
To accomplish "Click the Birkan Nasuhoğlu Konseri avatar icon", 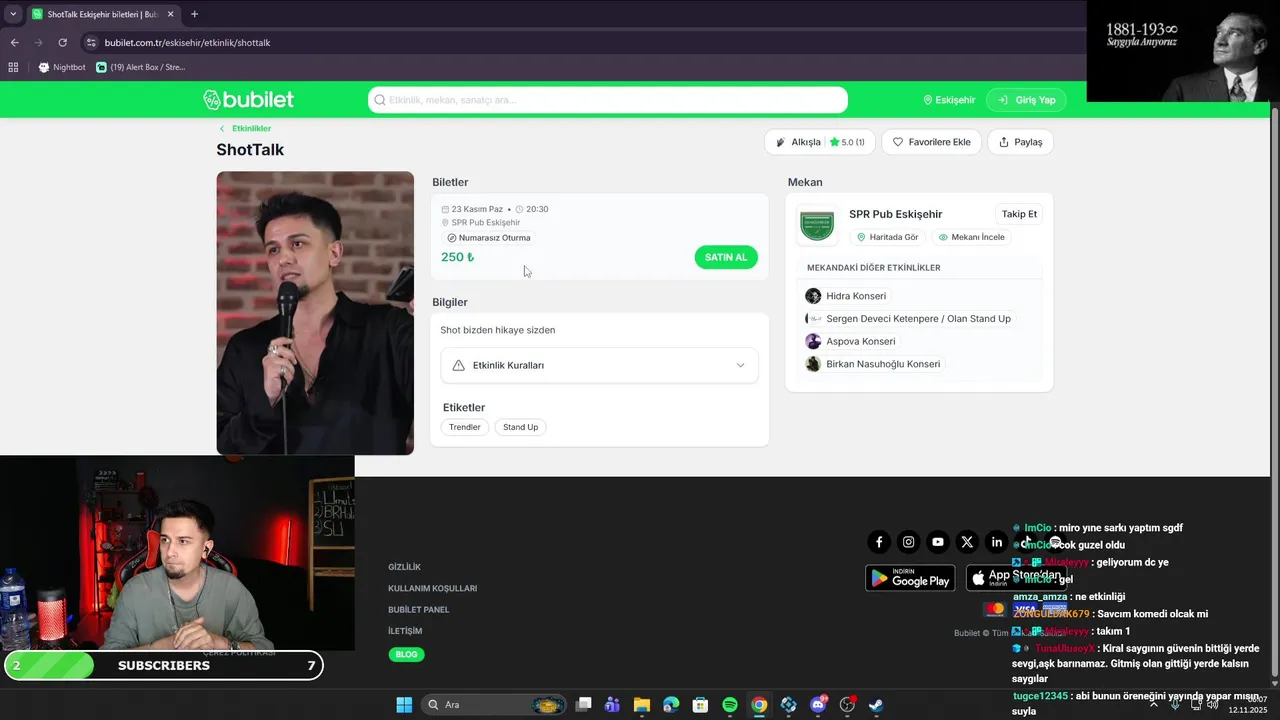I will [x=813, y=364].
